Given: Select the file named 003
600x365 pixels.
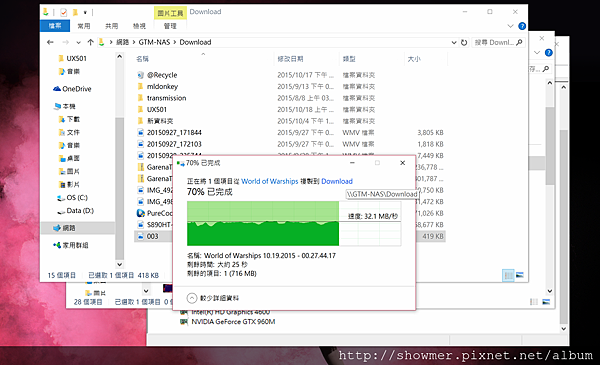Looking at the screenshot, I should click(x=152, y=236).
